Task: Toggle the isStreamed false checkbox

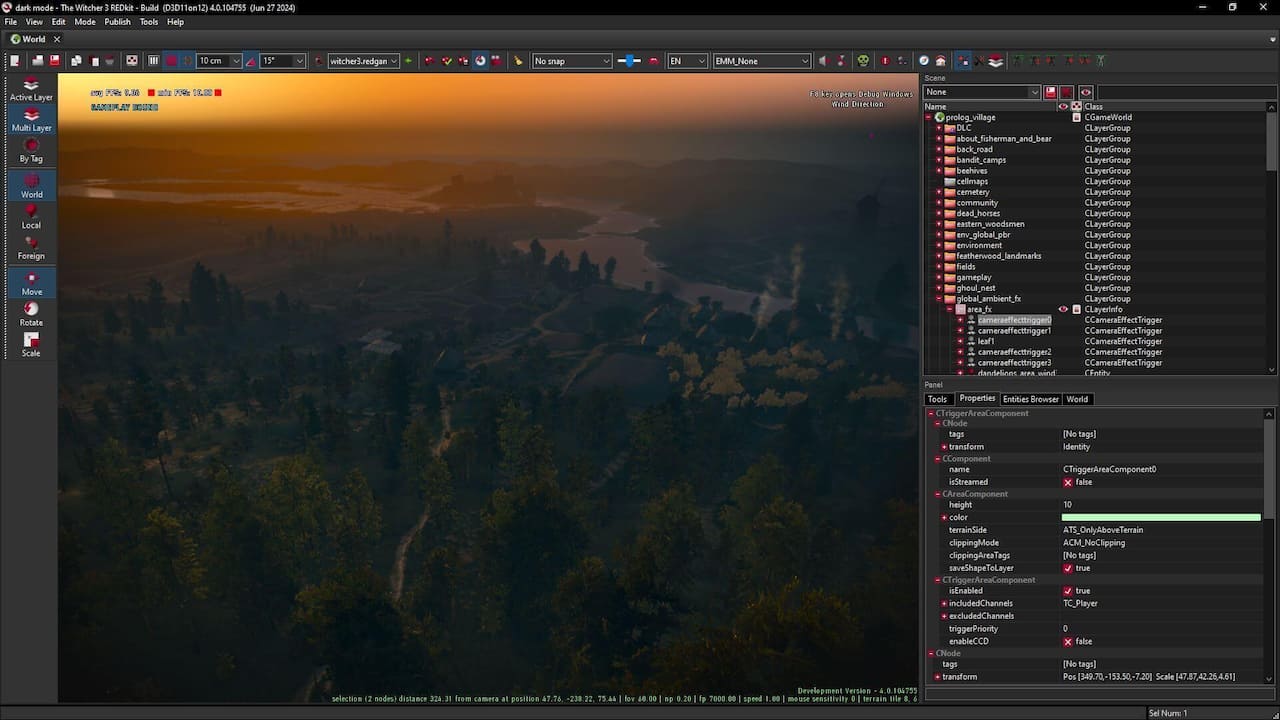Action: click(1068, 482)
